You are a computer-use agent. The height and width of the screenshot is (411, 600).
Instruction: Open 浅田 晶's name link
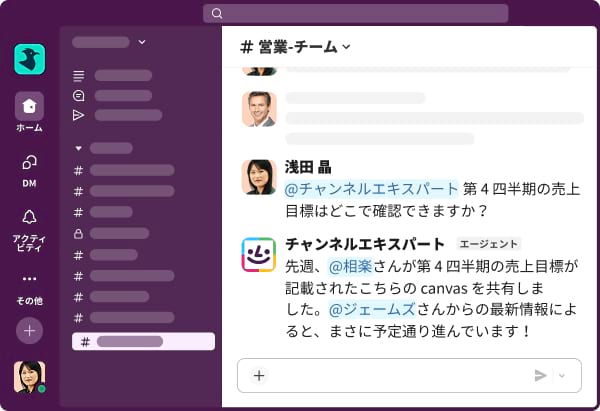pyautogui.click(x=308, y=167)
